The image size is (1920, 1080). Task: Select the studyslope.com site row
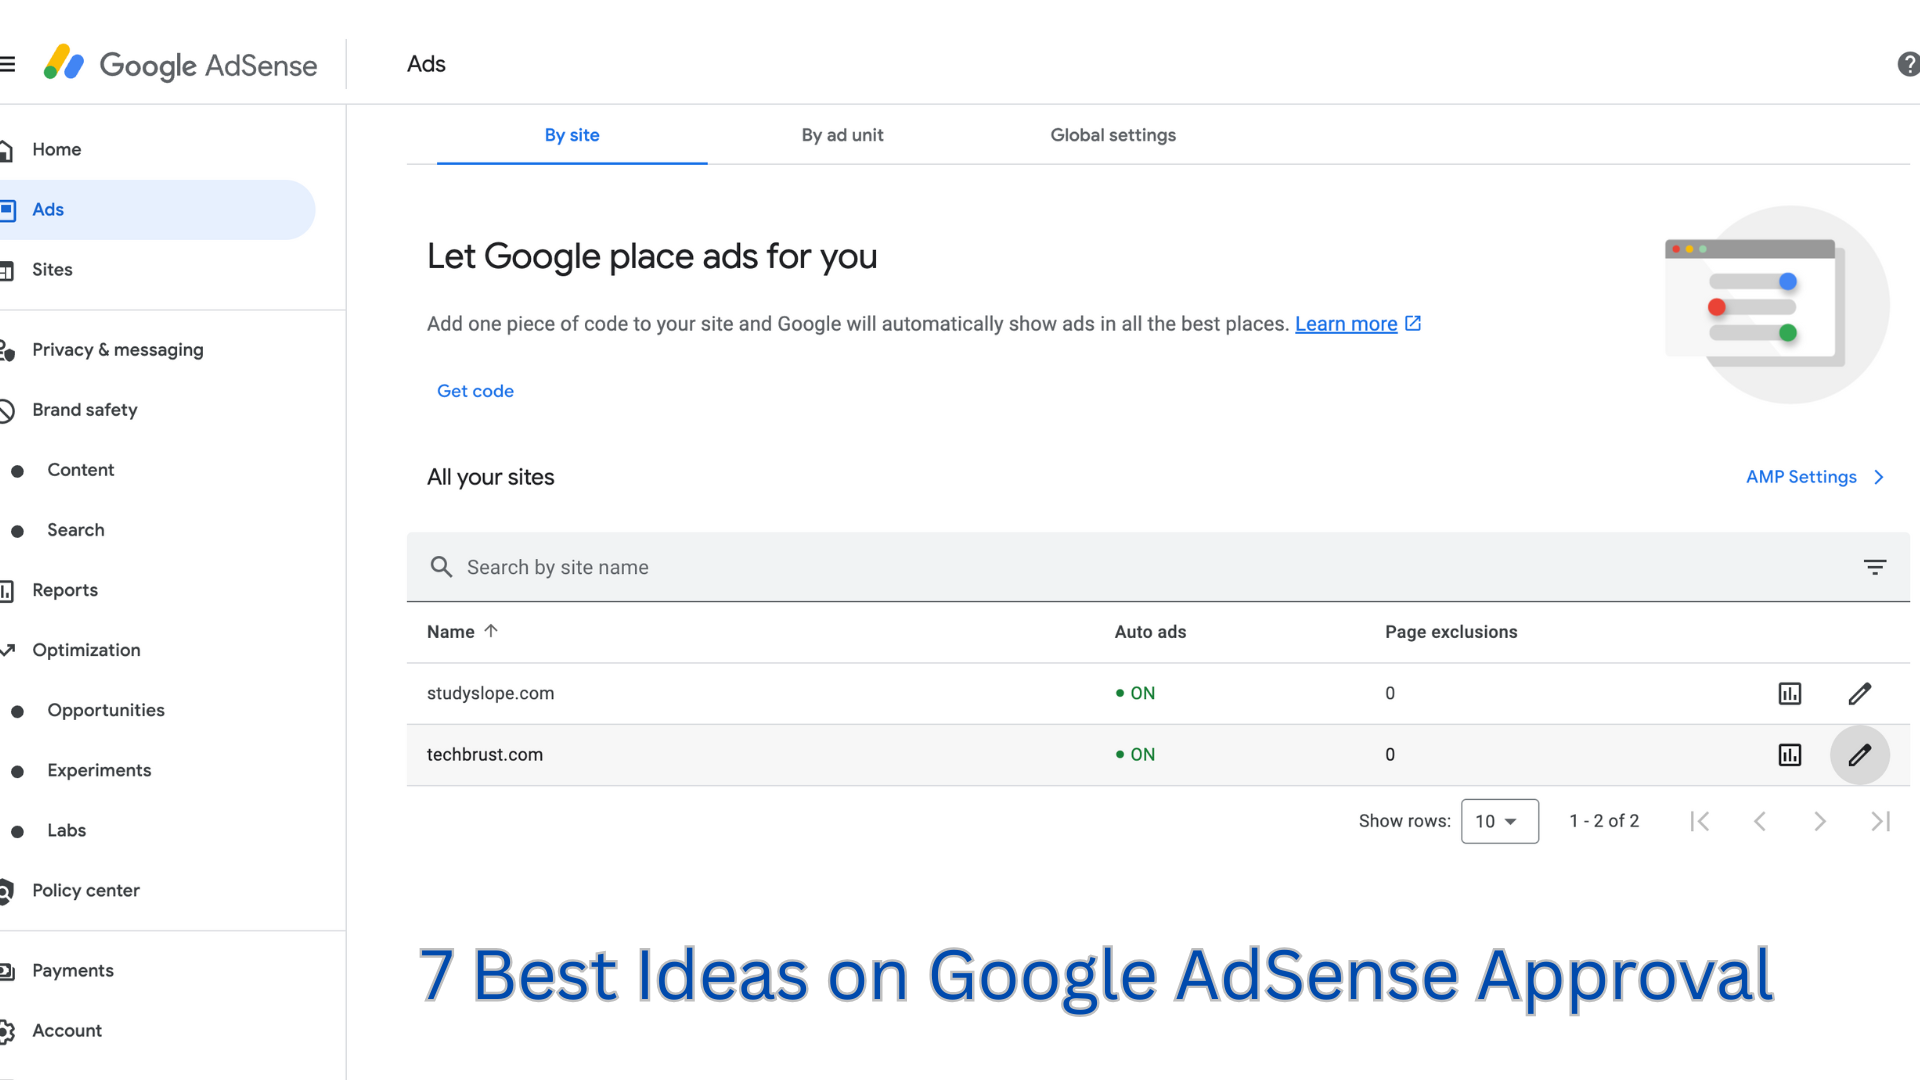coord(1158,693)
